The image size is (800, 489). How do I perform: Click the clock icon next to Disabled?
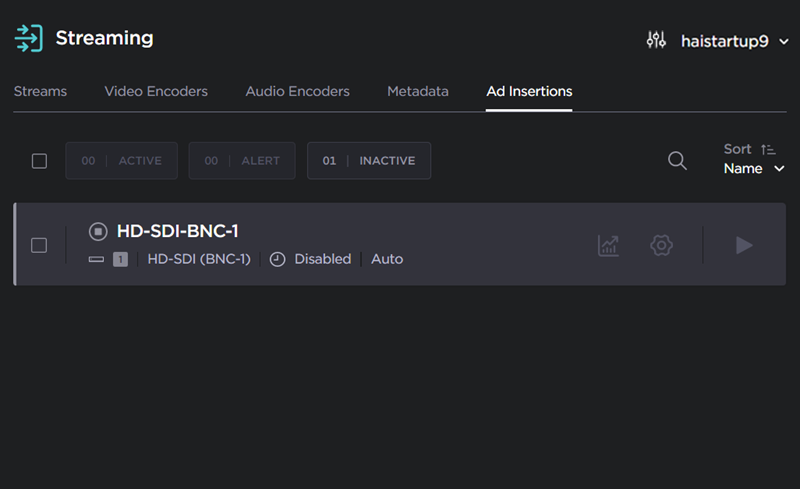[x=278, y=259]
